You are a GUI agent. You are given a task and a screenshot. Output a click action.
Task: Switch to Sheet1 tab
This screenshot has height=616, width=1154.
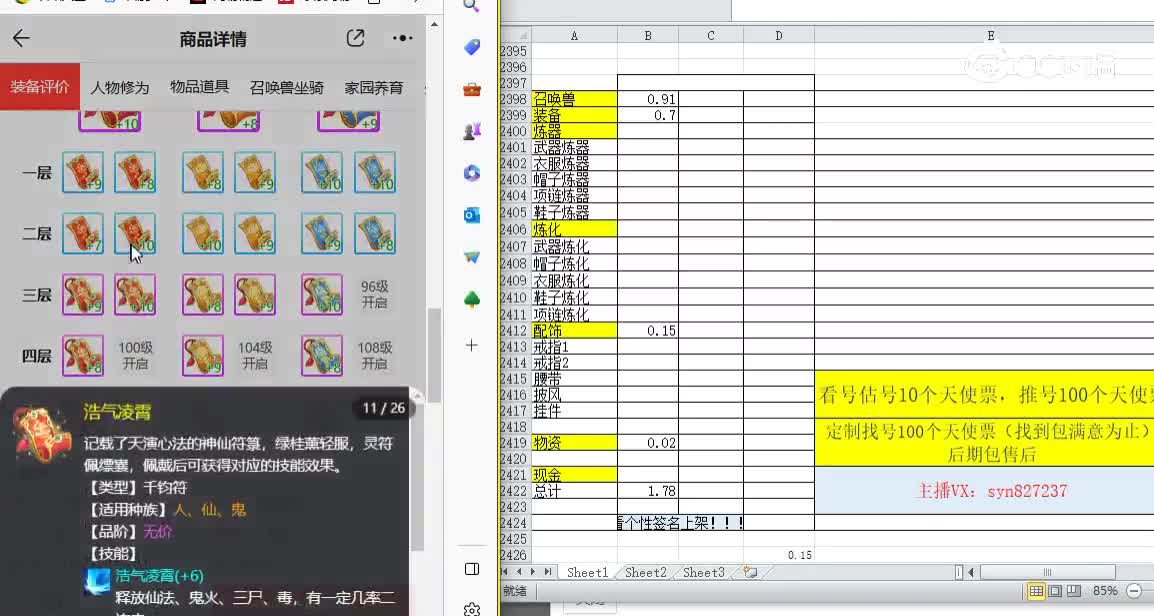587,572
